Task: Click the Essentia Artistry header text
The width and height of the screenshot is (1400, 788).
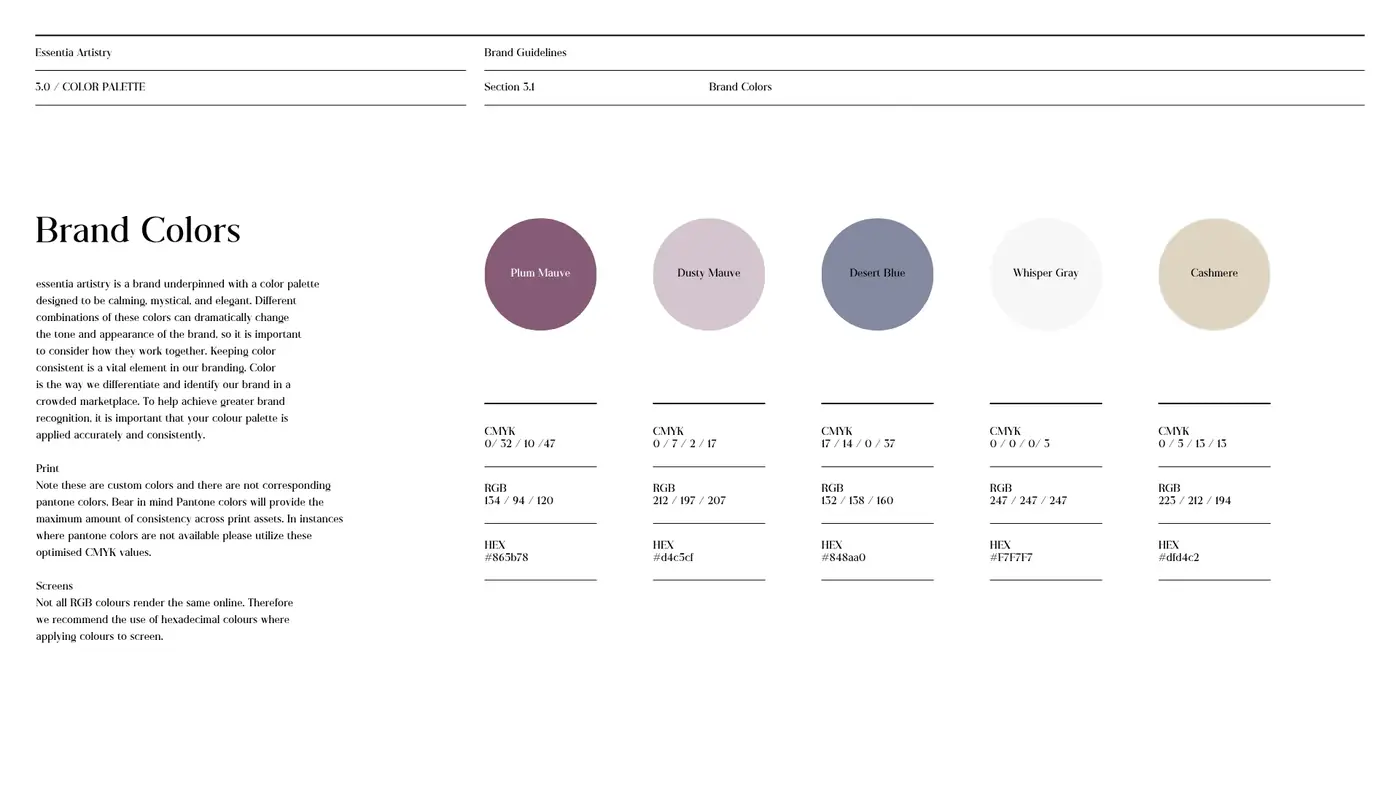Action: tap(73, 53)
